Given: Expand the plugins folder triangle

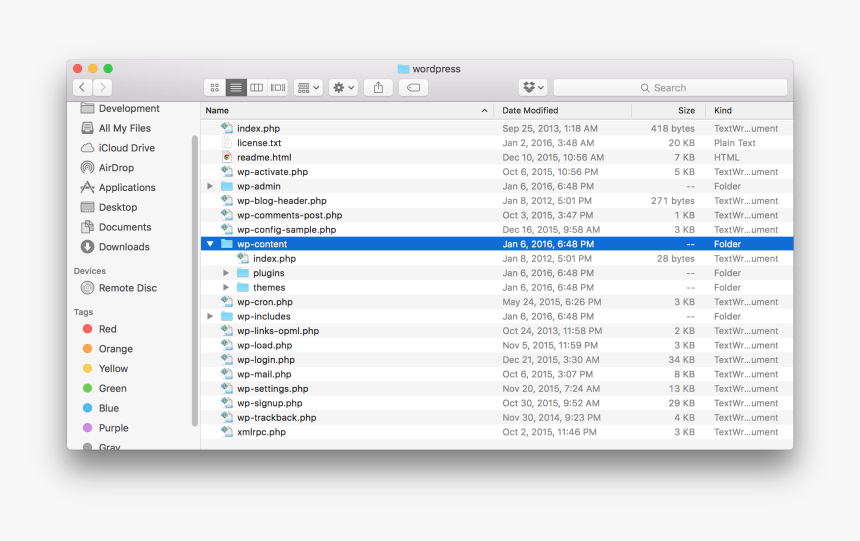Looking at the screenshot, I should point(226,273).
